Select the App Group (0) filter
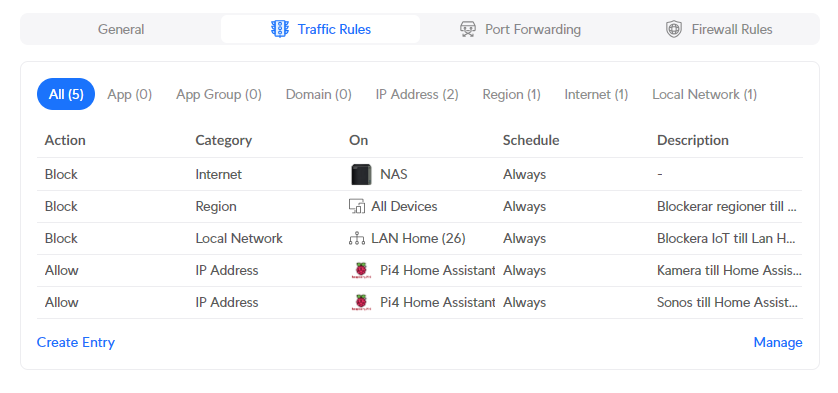 (x=219, y=95)
